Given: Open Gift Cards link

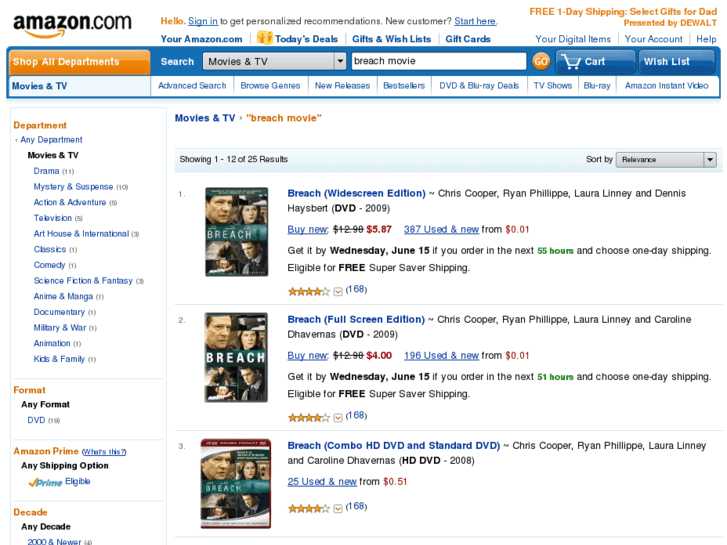Looking at the screenshot, I should point(468,39).
